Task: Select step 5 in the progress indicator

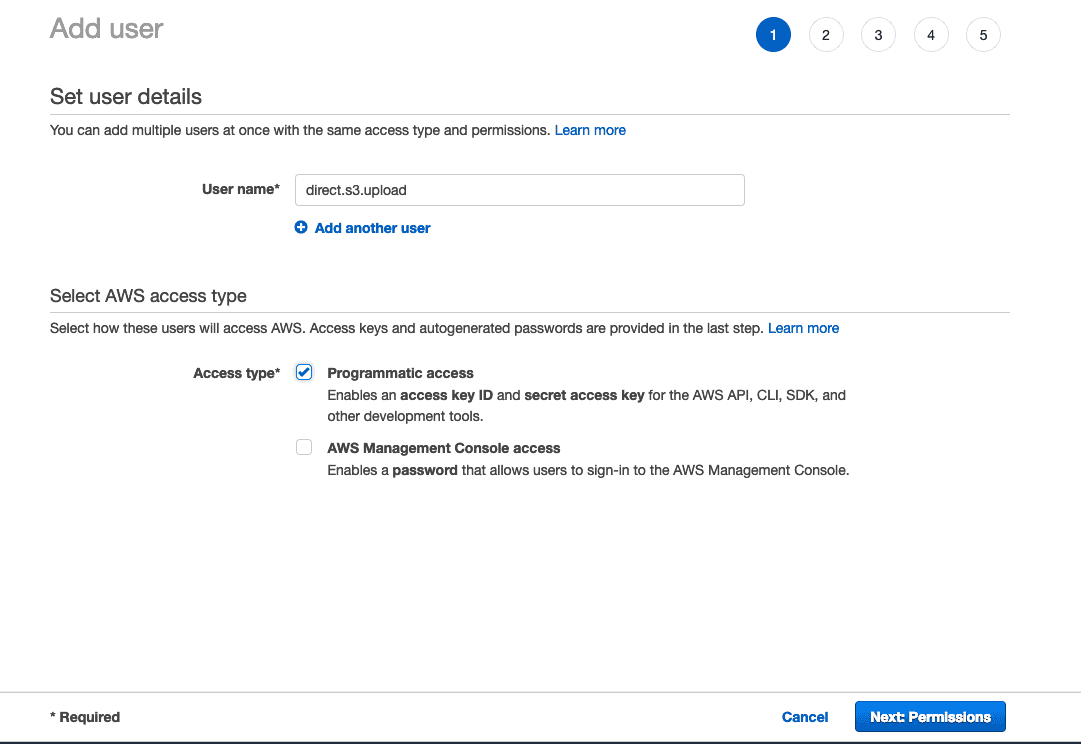Action: 983,35
